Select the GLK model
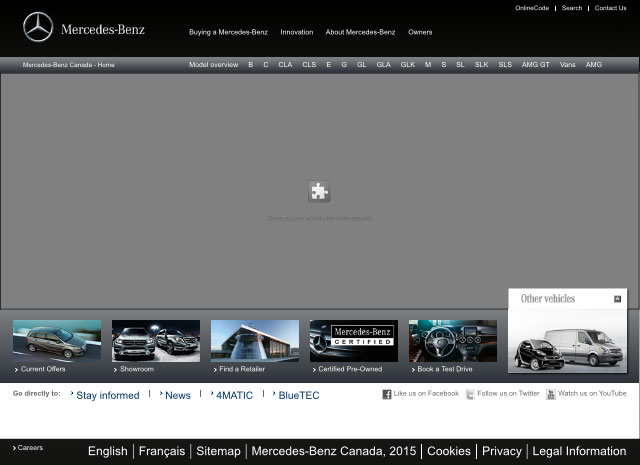The height and width of the screenshot is (465, 640). (x=408, y=65)
